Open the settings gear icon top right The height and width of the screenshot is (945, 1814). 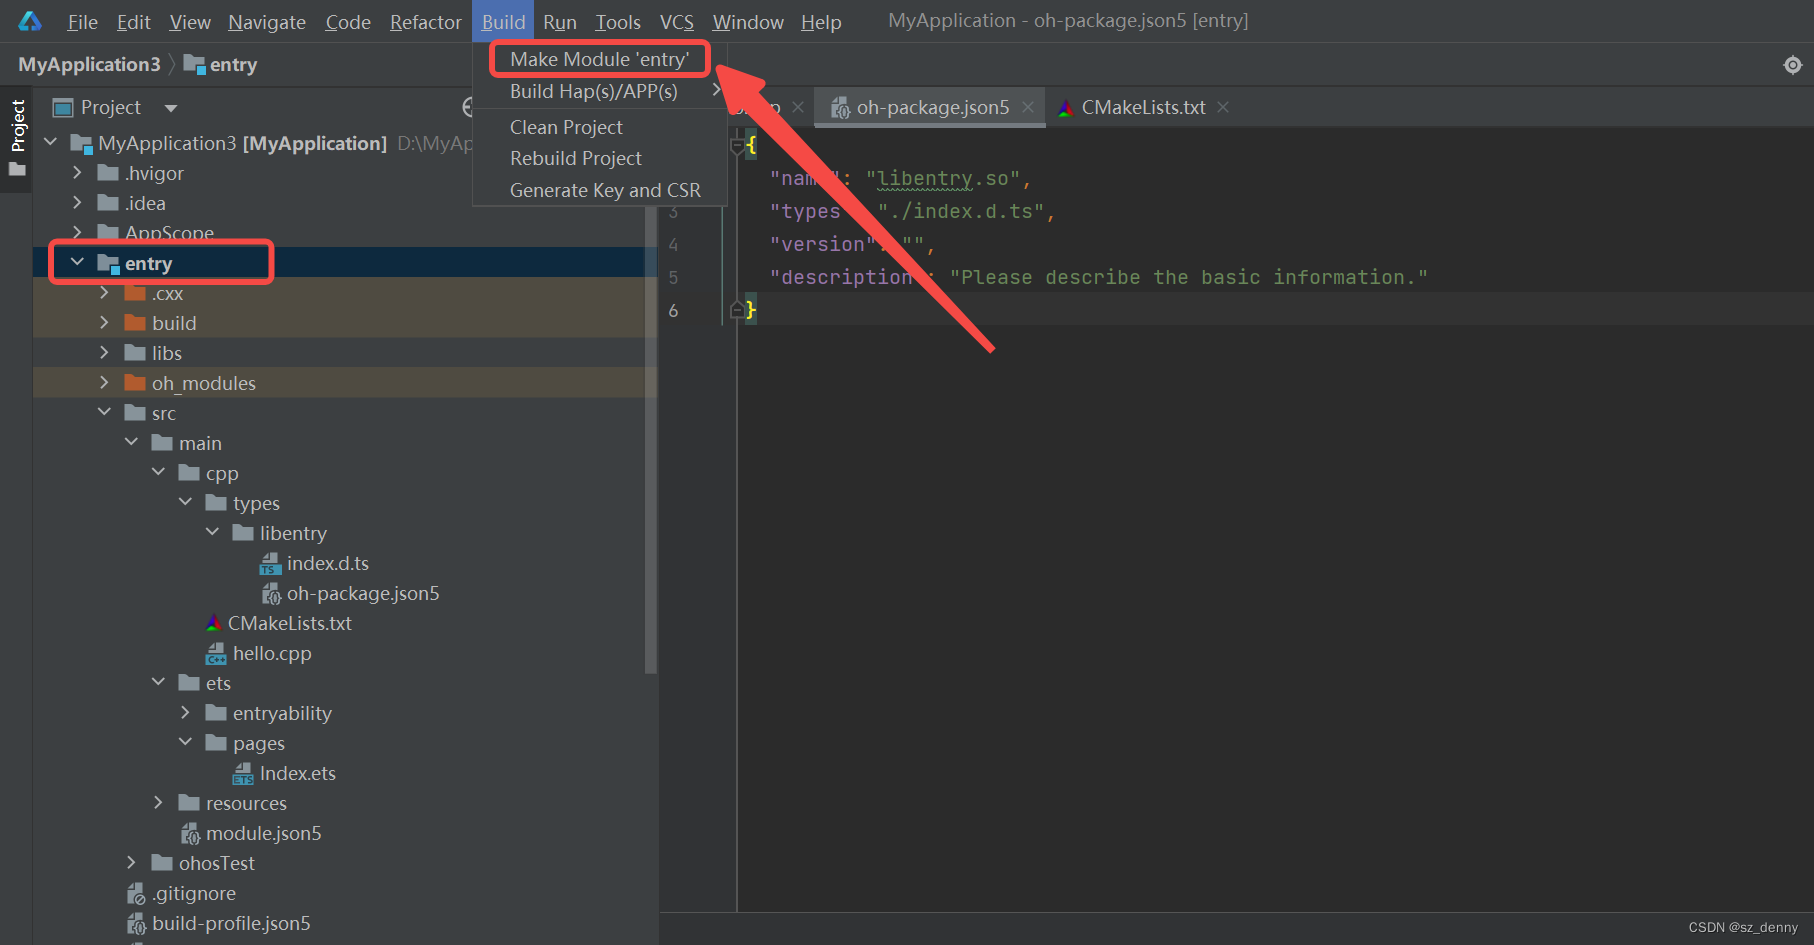click(x=1793, y=64)
